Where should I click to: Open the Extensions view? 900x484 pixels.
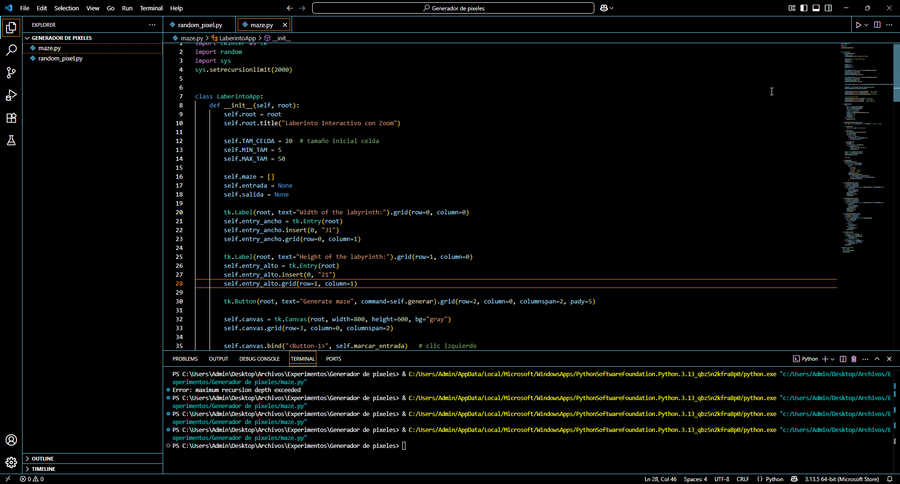[11, 118]
